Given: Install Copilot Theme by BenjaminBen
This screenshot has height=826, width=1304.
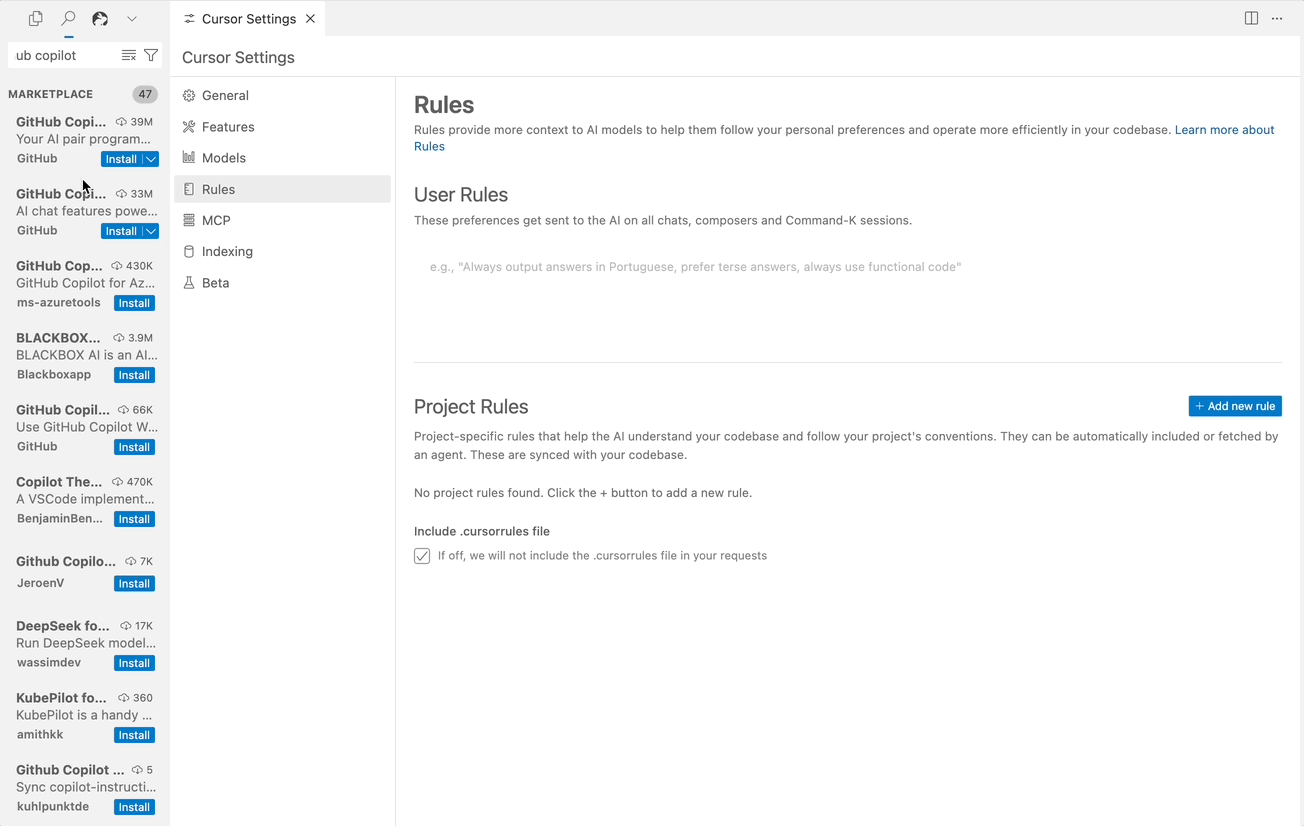Looking at the screenshot, I should coord(134,519).
